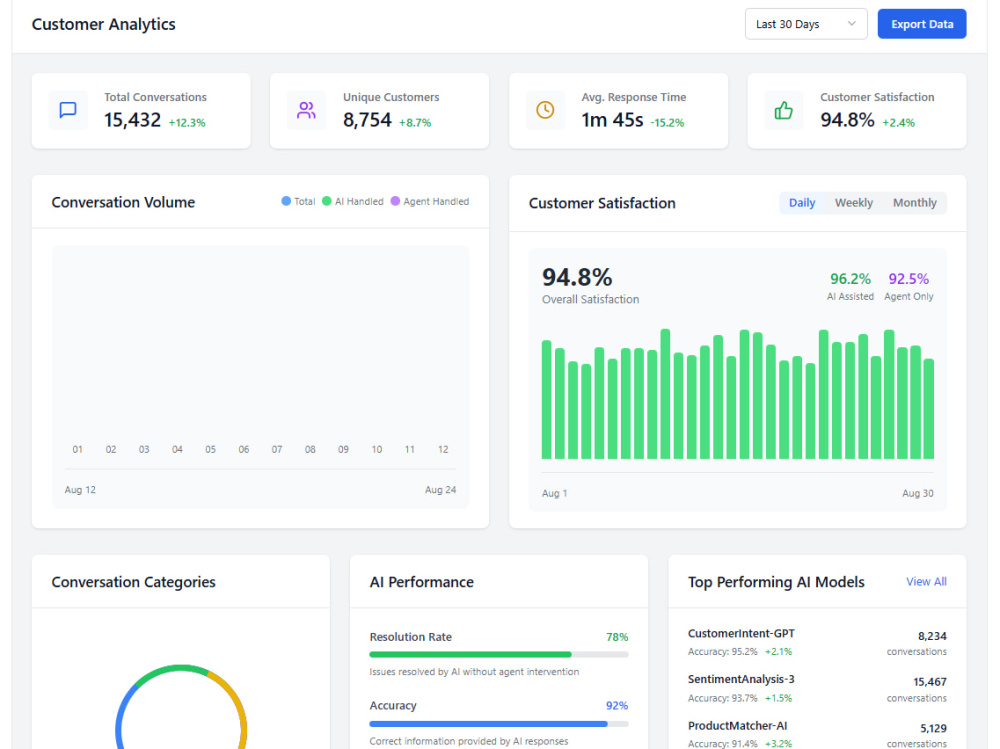Toggle the AI Handled legend series
This screenshot has width=1000, height=749.
tap(353, 202)
